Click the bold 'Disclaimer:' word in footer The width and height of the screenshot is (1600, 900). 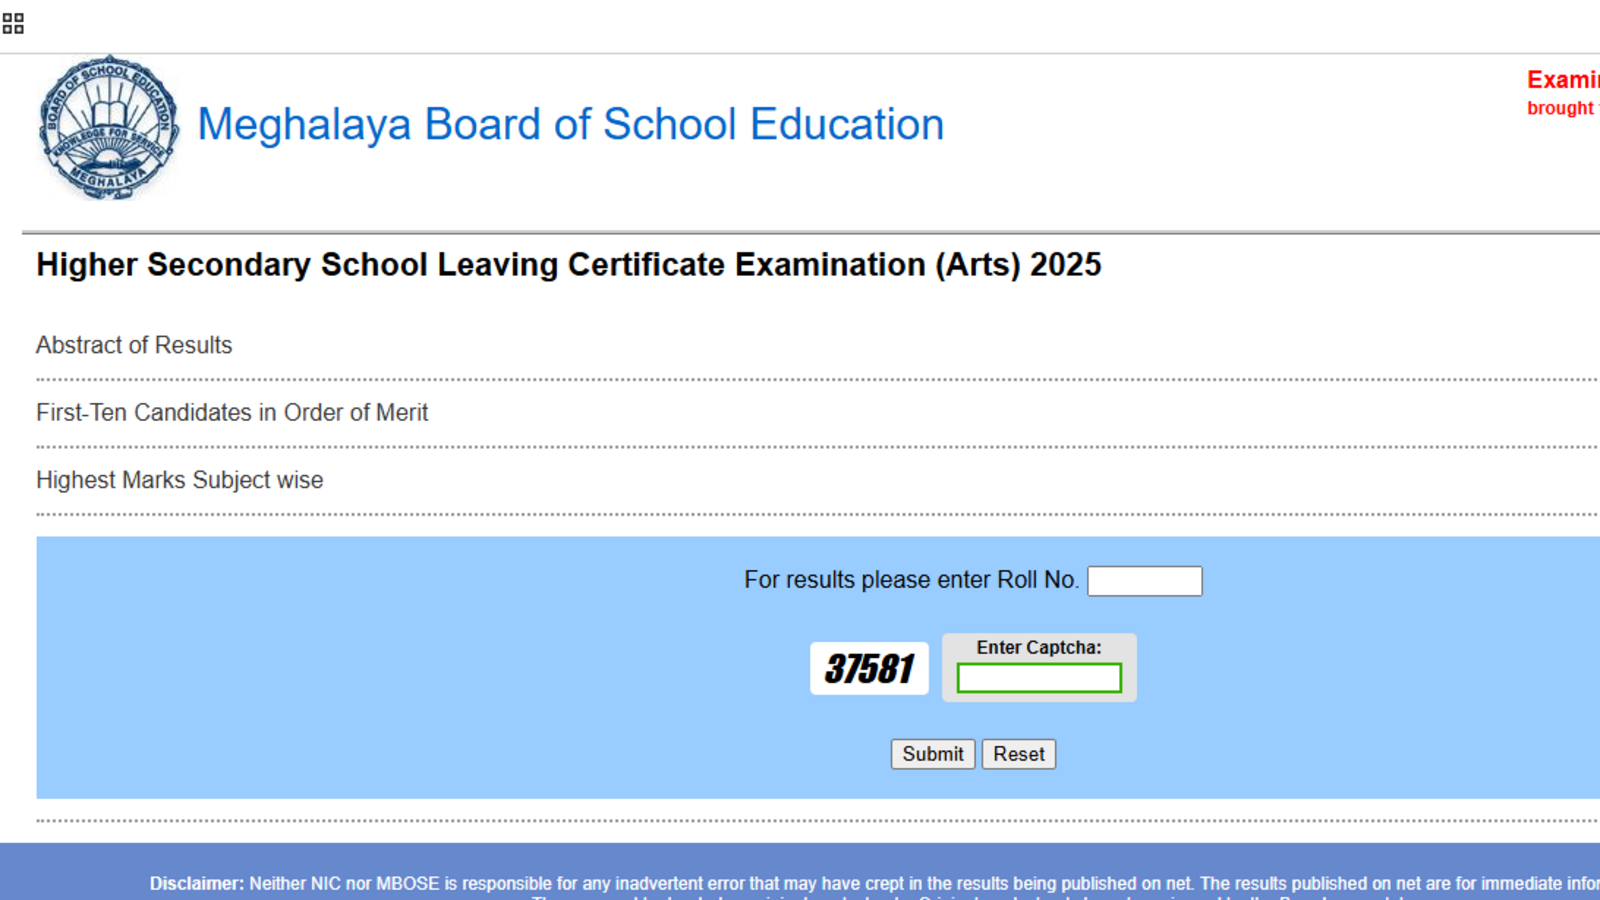point(196,884)
